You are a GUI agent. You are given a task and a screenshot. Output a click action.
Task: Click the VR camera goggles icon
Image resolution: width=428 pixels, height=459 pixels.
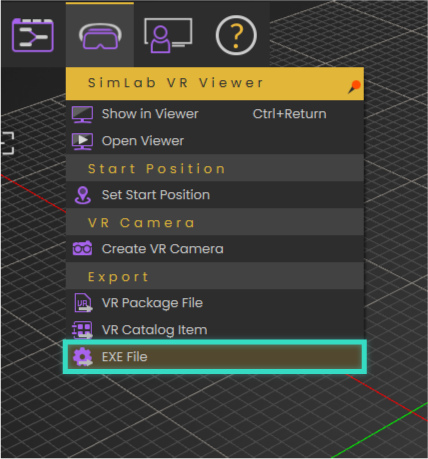(82, 248)
